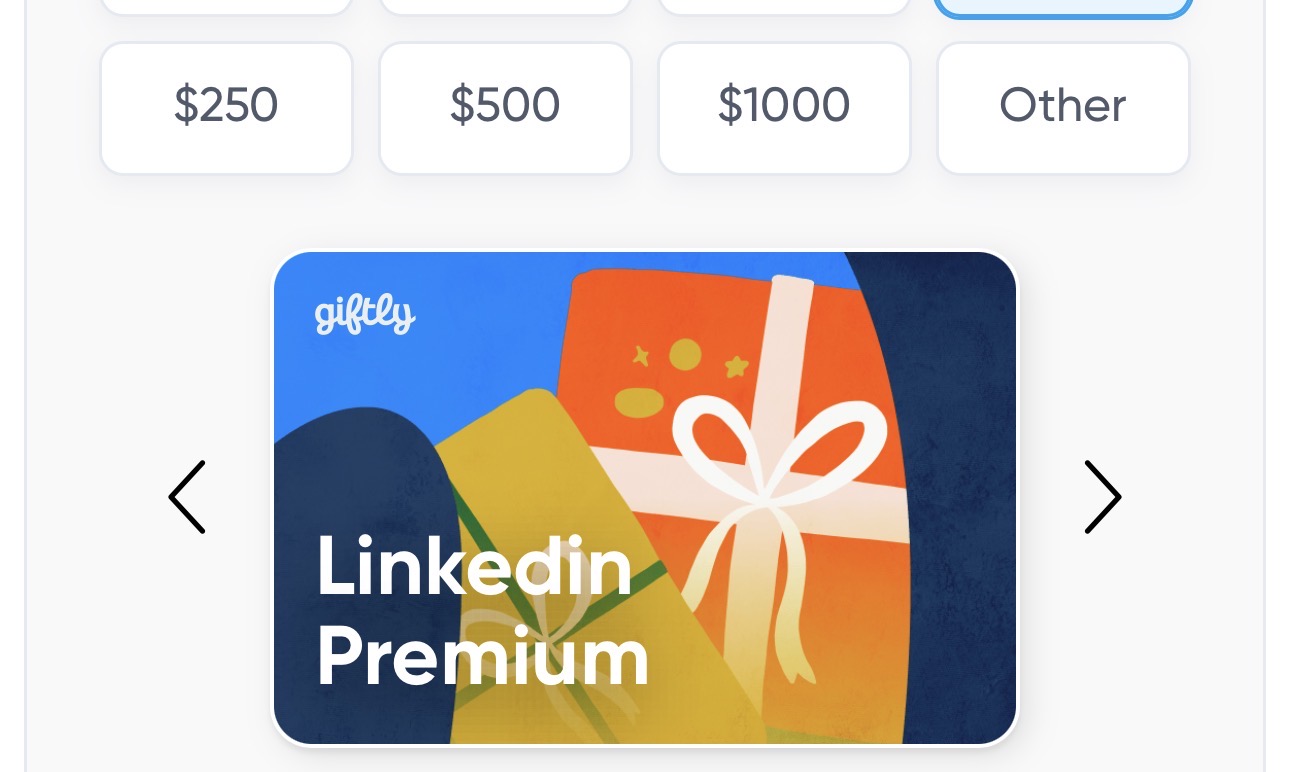The height and width of the screenshot is (772, 1290).
Task: Select the cut-off amount button above $1000
Action: tap(784, 7)
